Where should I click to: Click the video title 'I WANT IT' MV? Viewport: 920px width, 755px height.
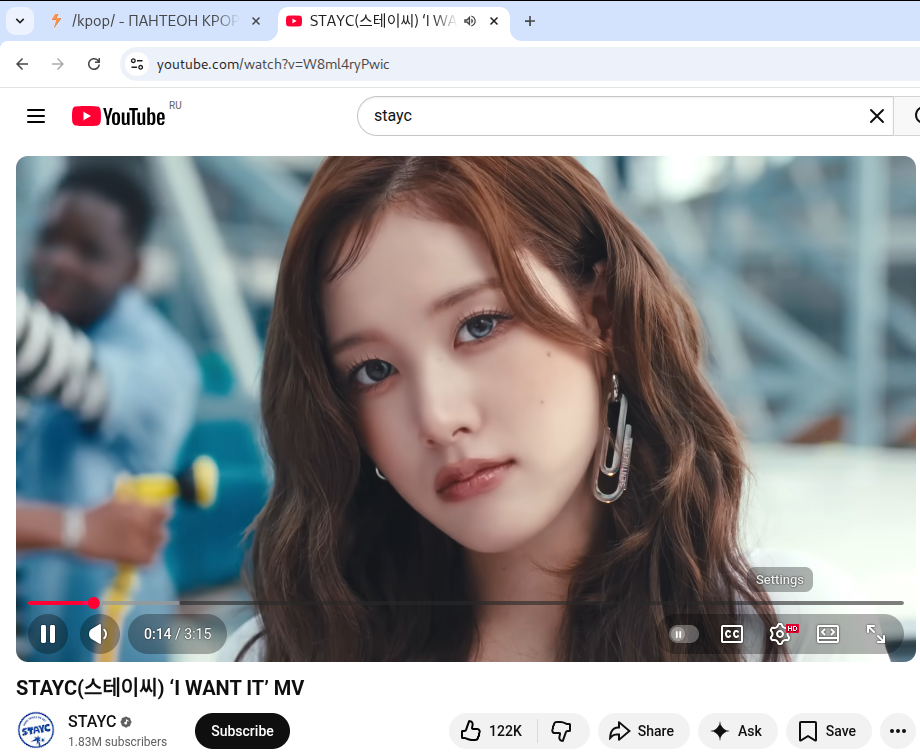tap(160, 688)
